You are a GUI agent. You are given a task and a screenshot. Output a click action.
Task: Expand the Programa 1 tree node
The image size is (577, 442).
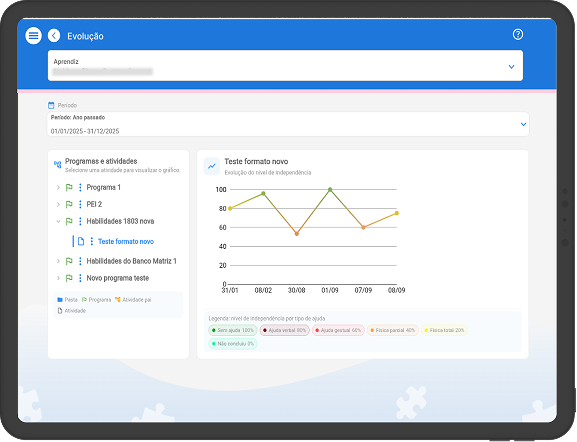click(x=58, y=187)
